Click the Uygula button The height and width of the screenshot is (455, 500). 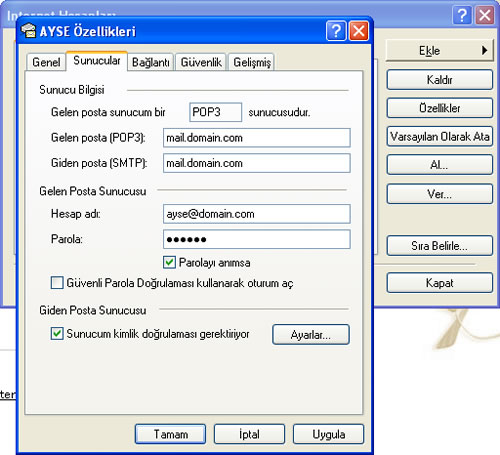click(328, 434)
